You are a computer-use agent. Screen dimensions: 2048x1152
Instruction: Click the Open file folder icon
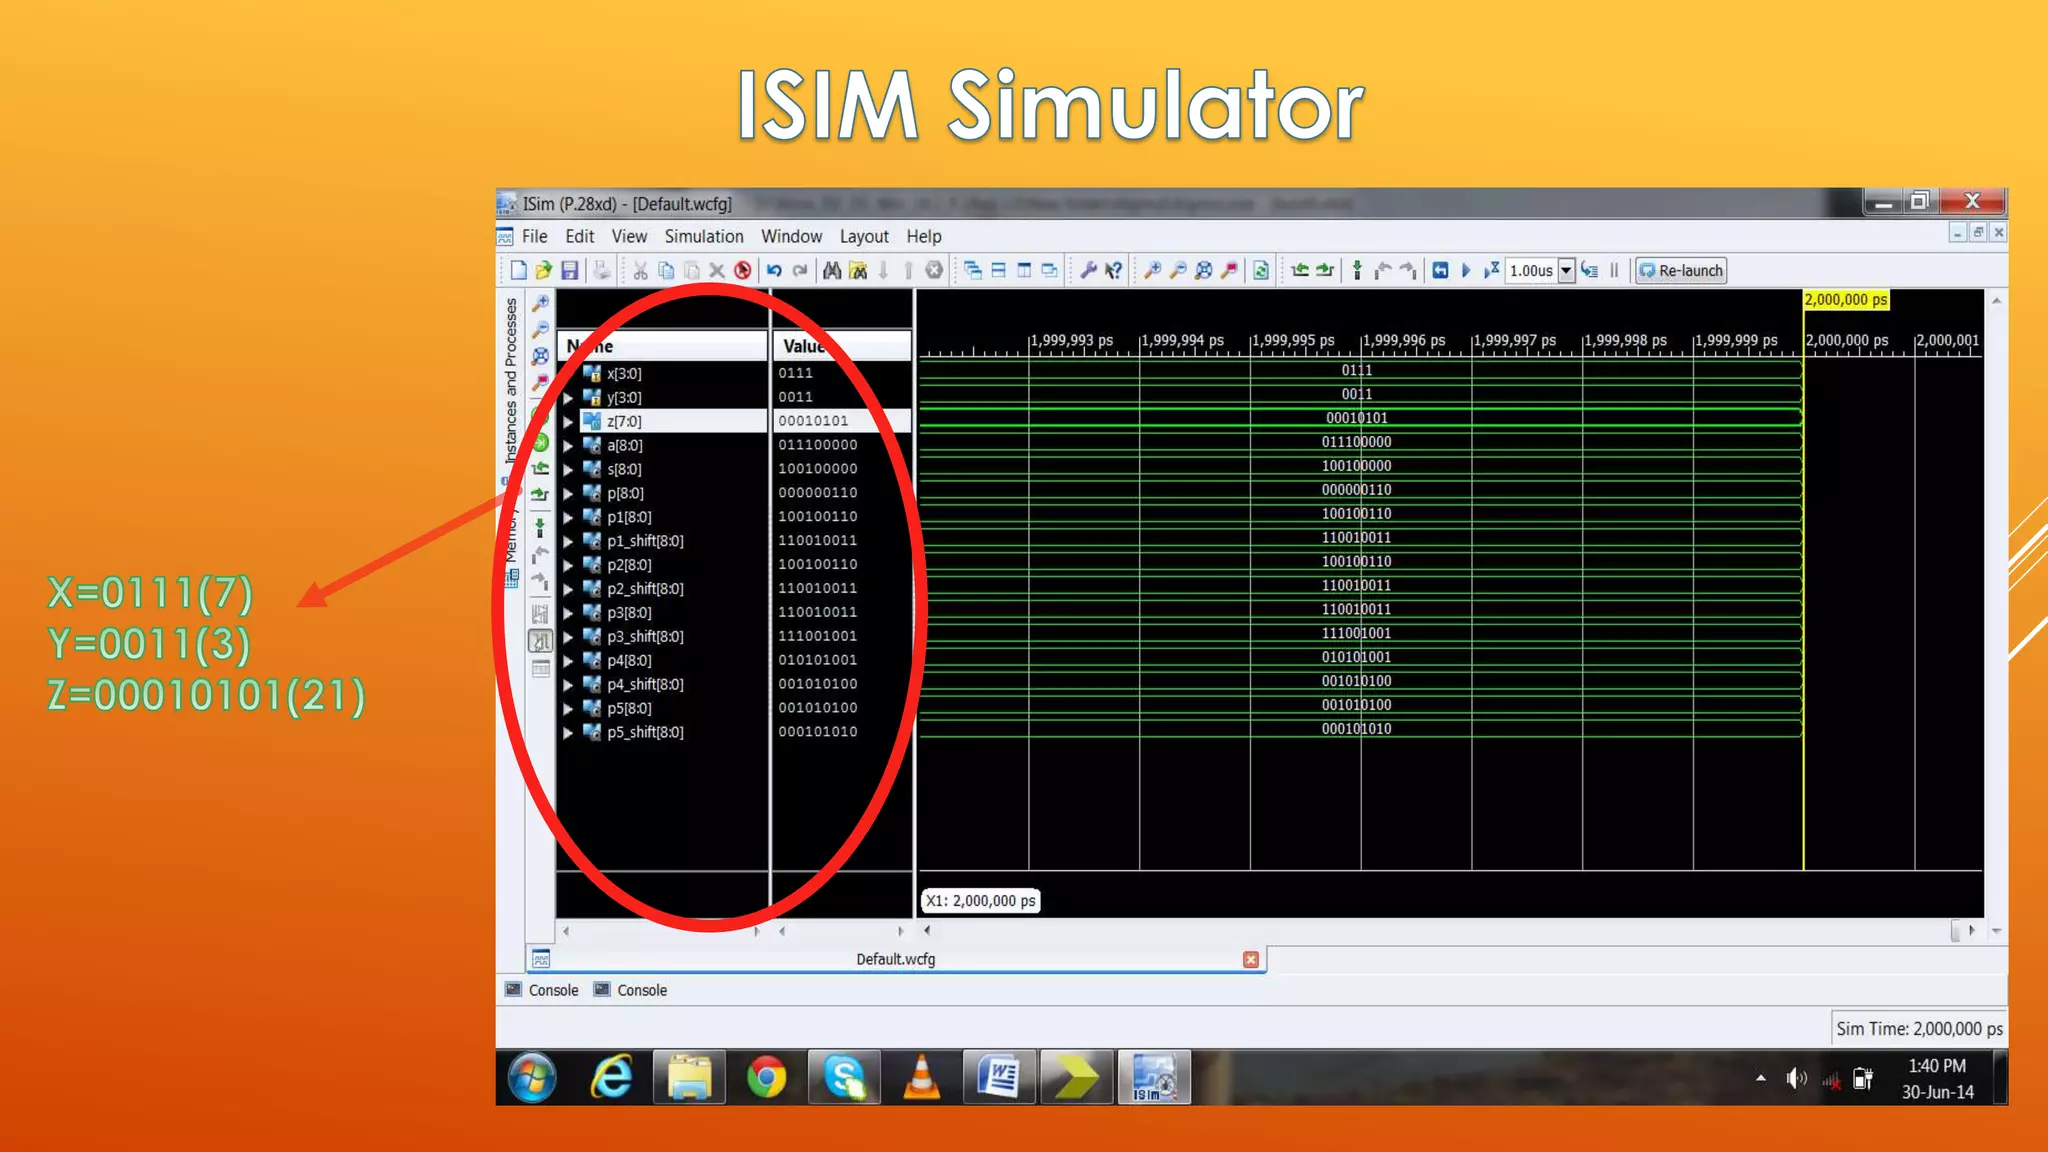tap(543, 270)
